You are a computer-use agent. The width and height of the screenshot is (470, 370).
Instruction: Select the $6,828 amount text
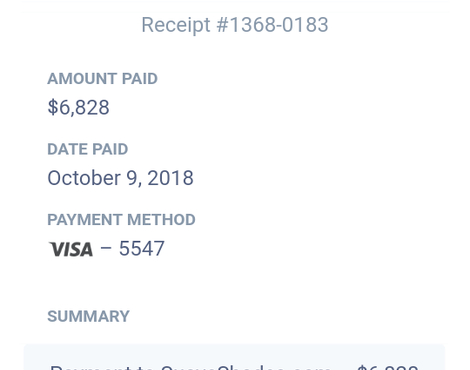pyautogui.click(x=78, y=107)
